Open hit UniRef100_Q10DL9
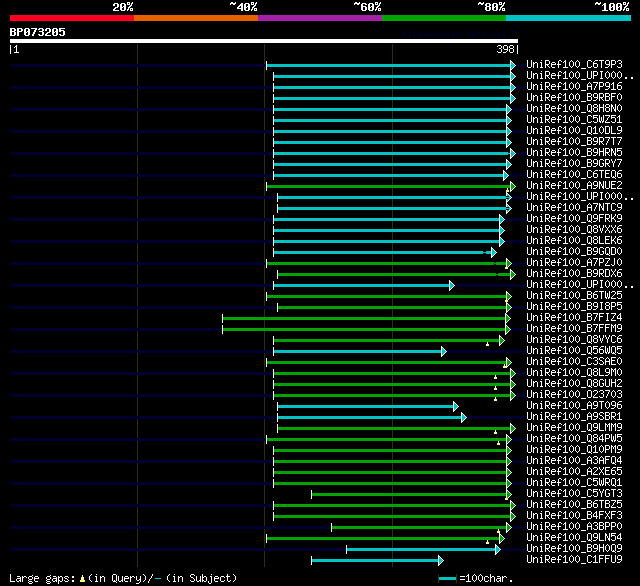640x586 pixels. [x=574, y=131]
